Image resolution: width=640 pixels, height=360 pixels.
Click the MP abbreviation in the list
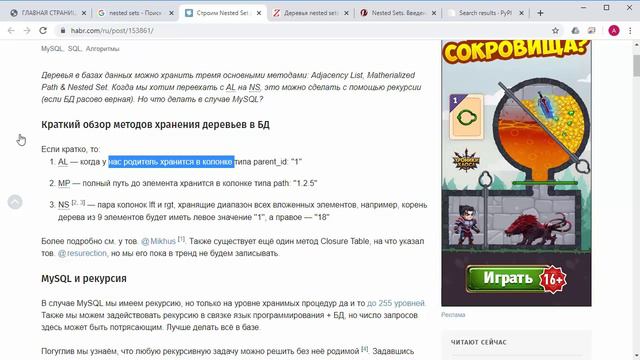[64, 183]
